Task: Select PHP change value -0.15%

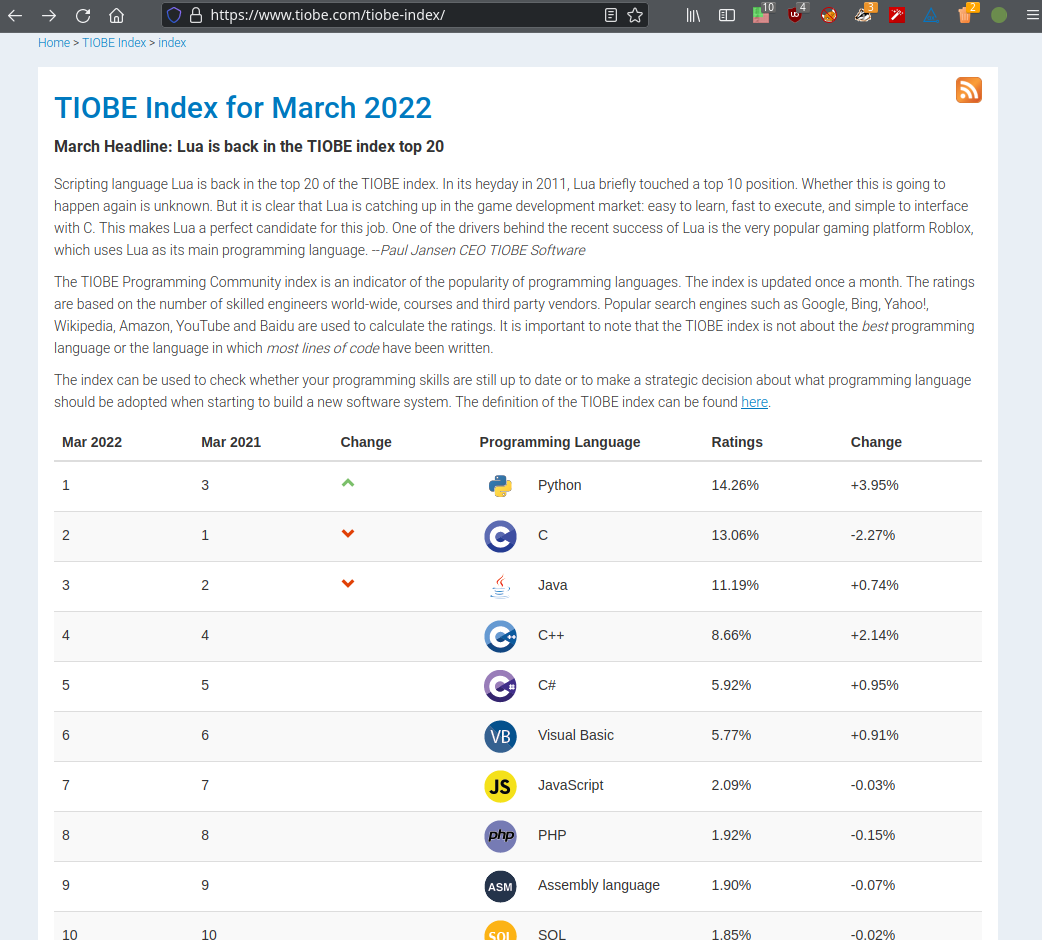Action: pos(873,835)
